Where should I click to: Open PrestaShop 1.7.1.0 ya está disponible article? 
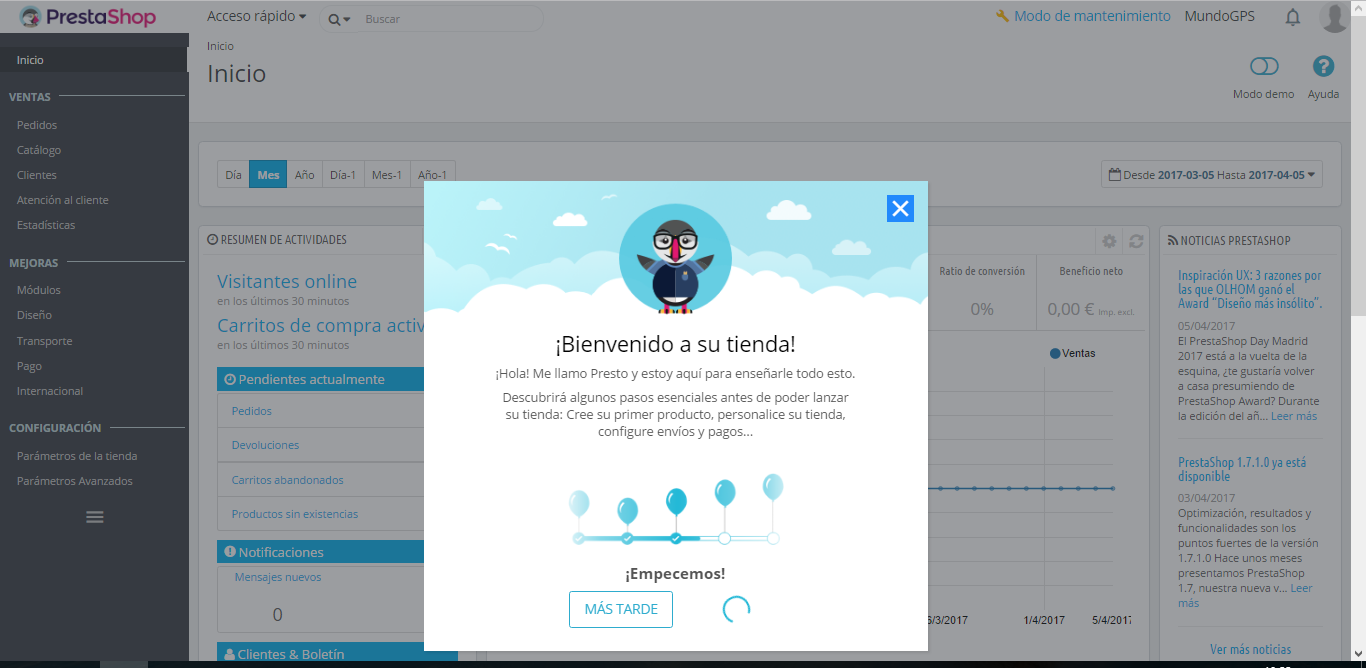tap(1242, 470)
